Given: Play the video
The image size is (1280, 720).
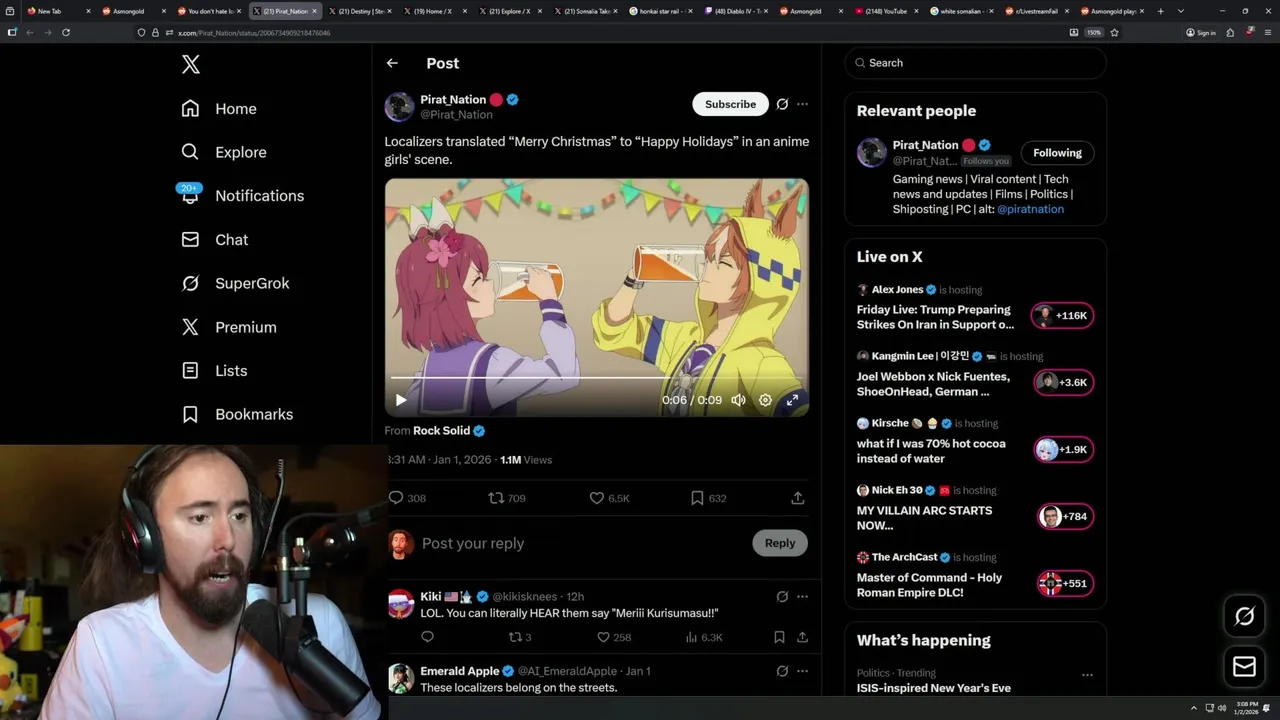Looking at the screenshot, I should coord(401,400).
